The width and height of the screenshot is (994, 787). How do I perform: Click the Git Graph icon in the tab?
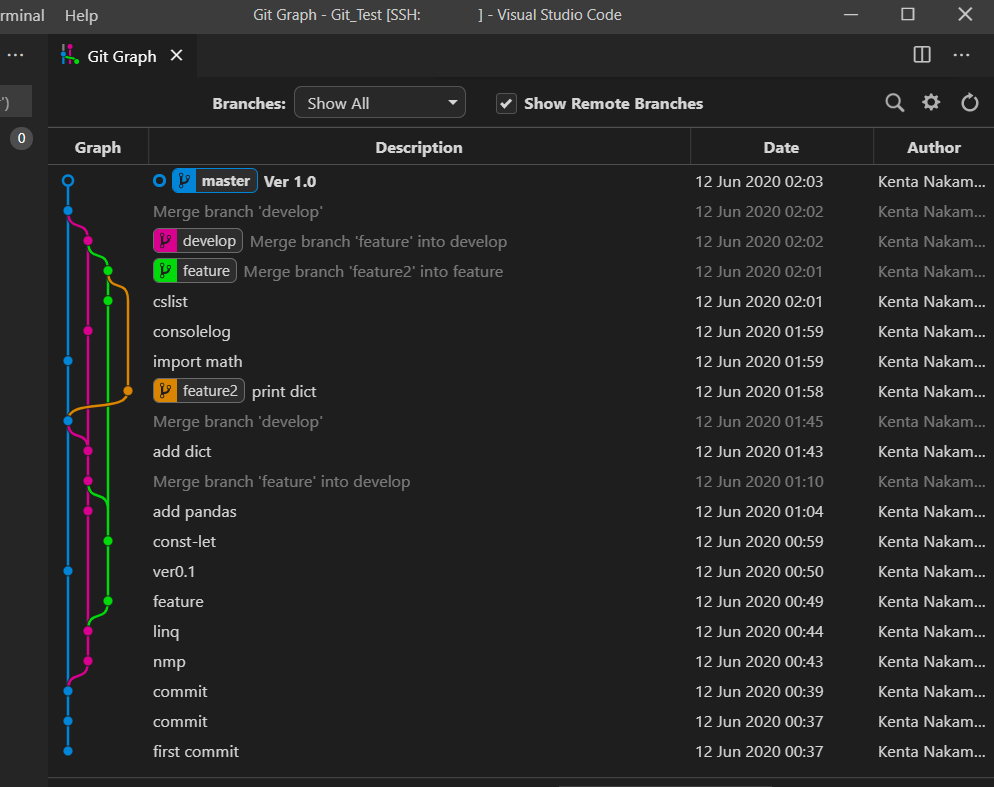(70, 55)
